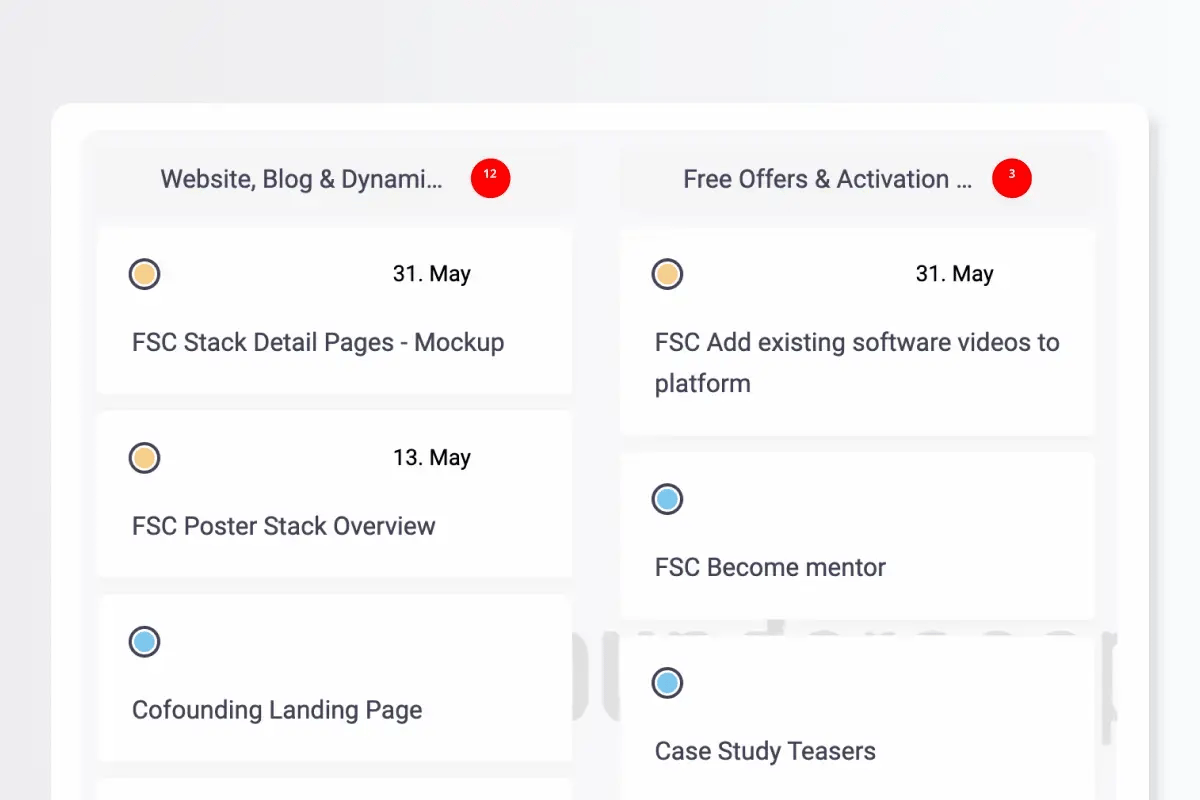This screenshot has width=1200, height=800.
Task: Select the partially visible card below Cofounding Landing Page
Action: (x=334, y=789)
